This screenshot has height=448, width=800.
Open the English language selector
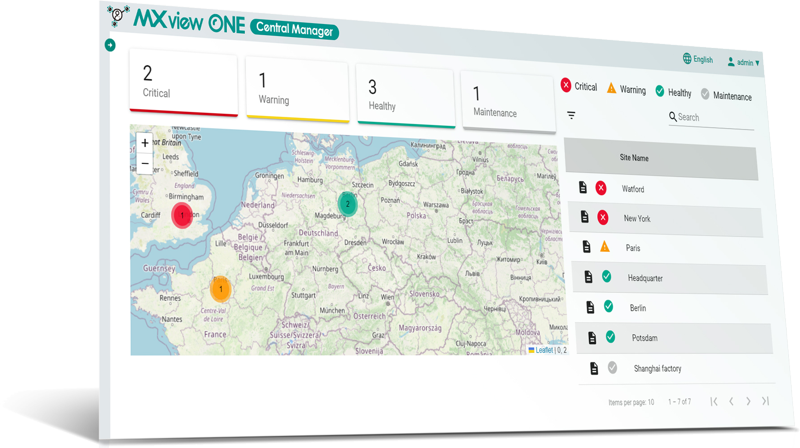pyautogui.click(x=697, y=59)
